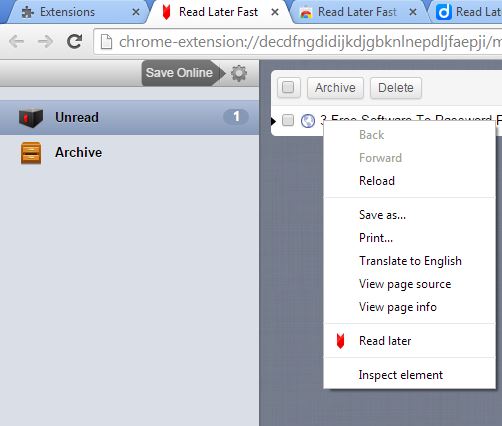Switch to the Extensions tab
The width and height of the screenshot is (502, 426).
pyautogui.click(x=78, y=12)
